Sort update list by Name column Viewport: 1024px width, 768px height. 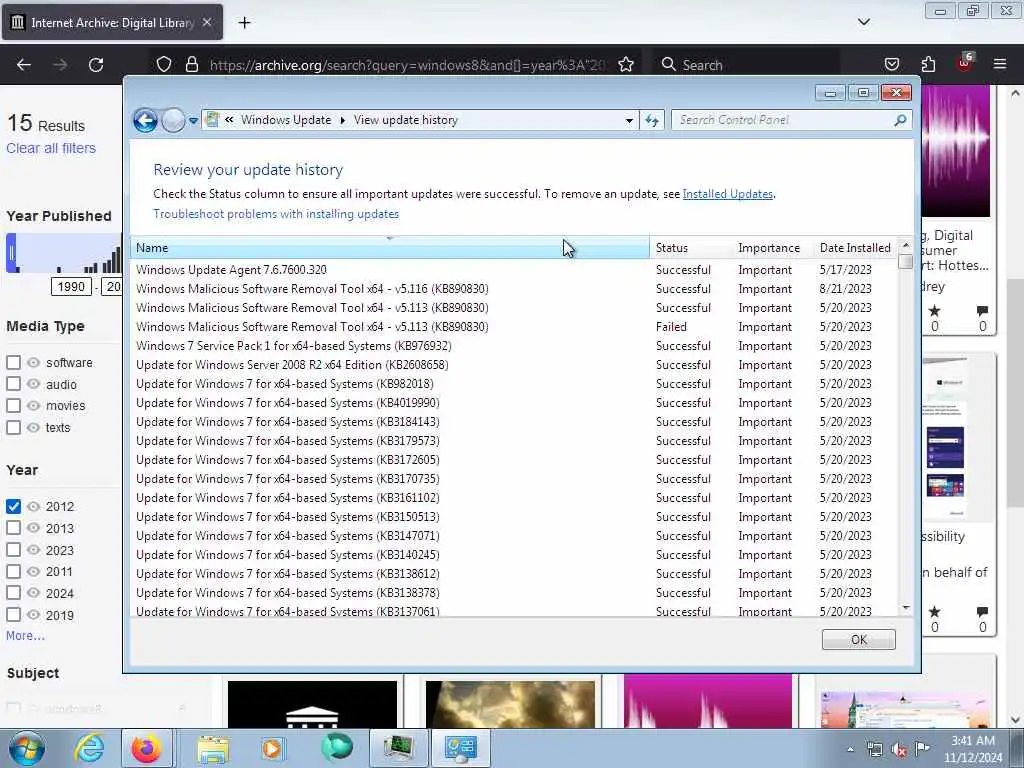click(x=390, y=248)
